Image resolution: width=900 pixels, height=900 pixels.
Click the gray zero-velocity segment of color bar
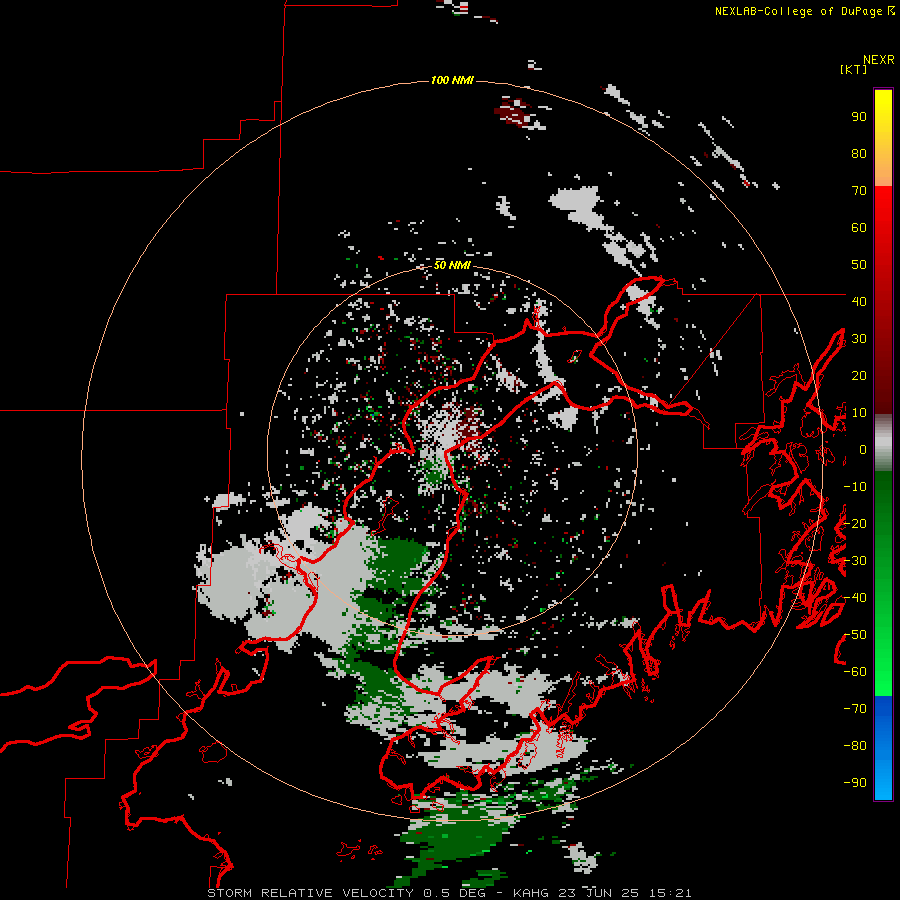tap(883, 443)
